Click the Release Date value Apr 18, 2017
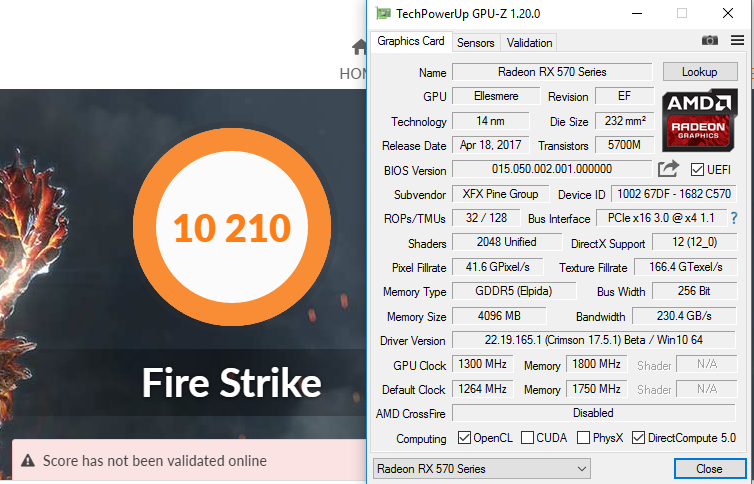This screenshot has height=484, width=754. coord(490,145)
